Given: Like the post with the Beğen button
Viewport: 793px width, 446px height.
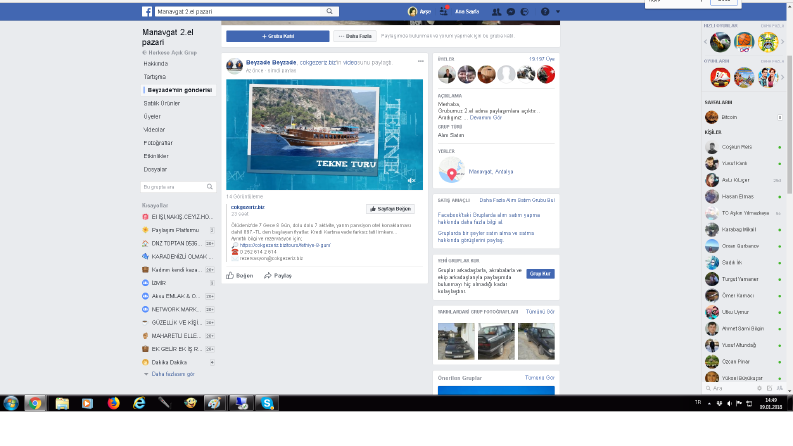Looking at the screenshot, I should click(239, 276).
